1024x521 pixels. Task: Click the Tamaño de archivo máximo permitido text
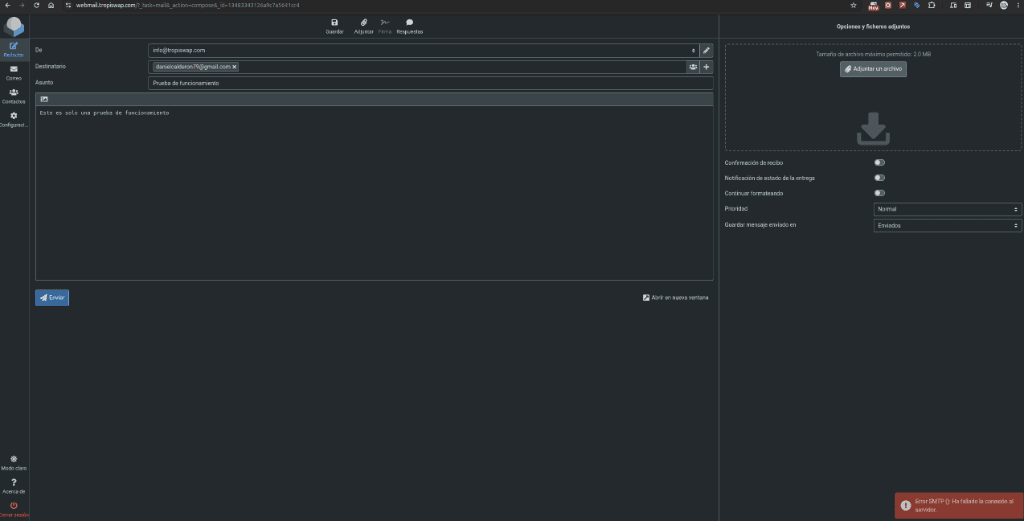point(873,54)
